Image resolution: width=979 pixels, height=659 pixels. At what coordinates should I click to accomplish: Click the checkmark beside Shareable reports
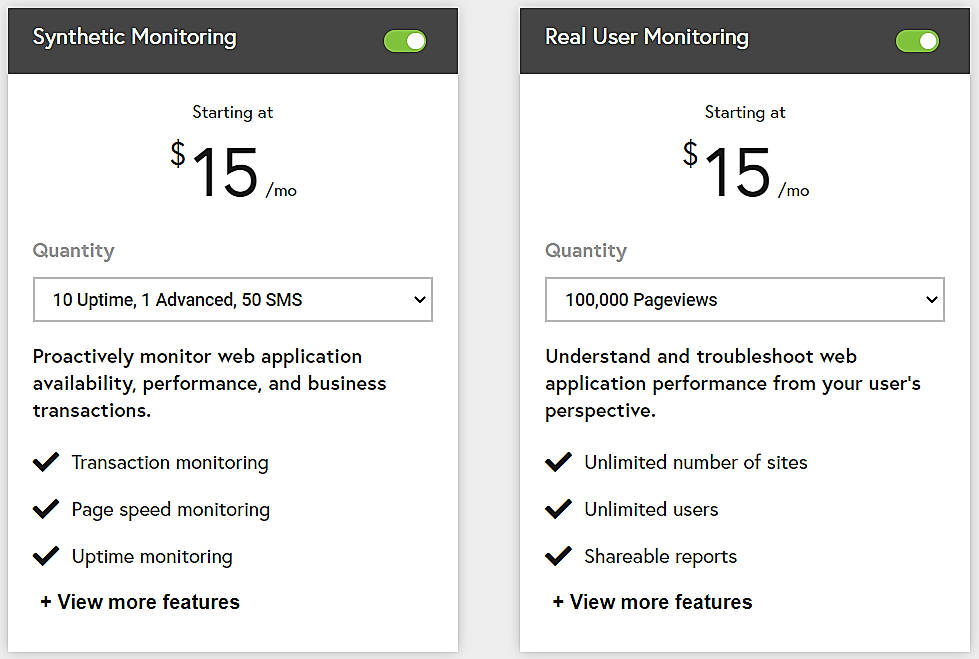tap(558, 556)
